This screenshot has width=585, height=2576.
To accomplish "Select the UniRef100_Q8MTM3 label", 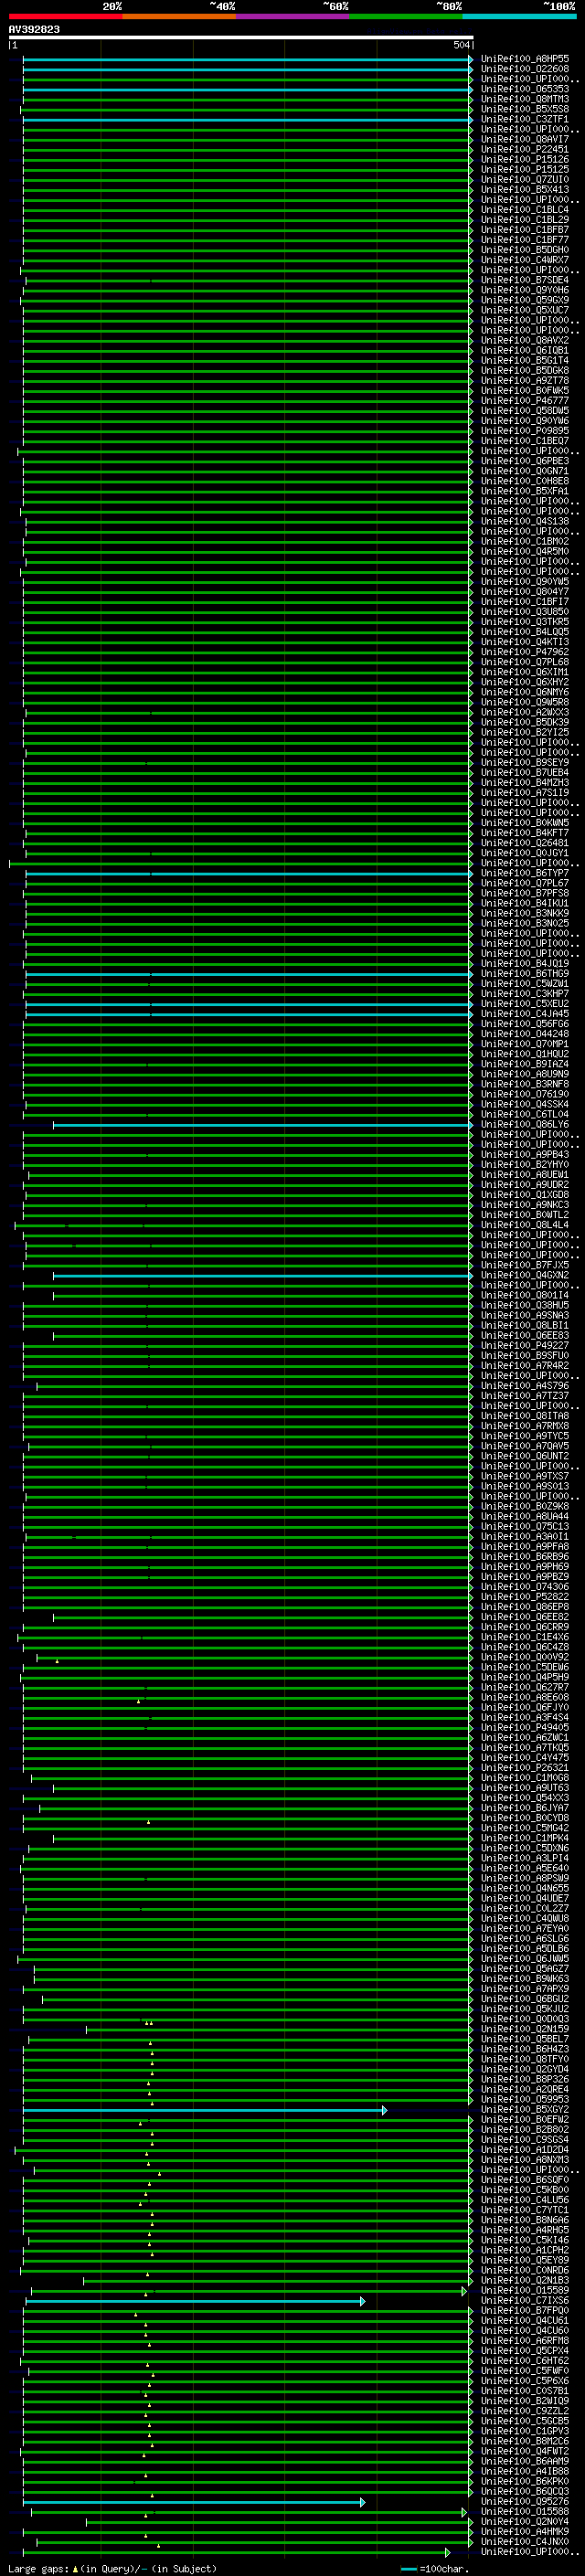I will click(x=525, y=99).
